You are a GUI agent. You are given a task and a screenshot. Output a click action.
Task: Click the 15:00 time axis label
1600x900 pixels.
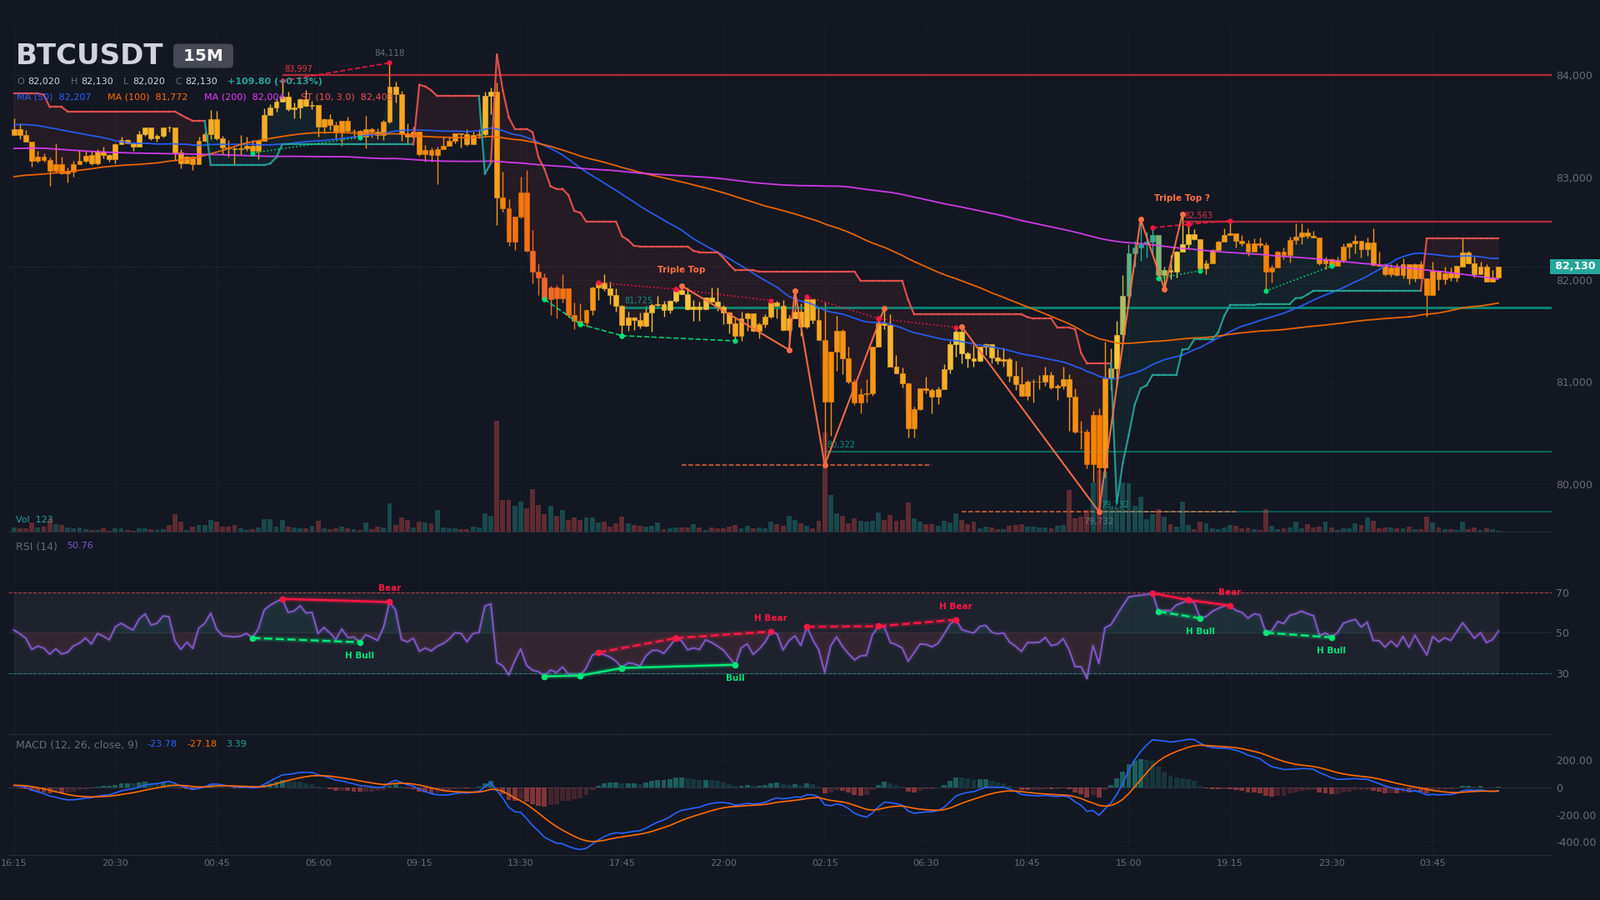click(x=1128, y=863)
